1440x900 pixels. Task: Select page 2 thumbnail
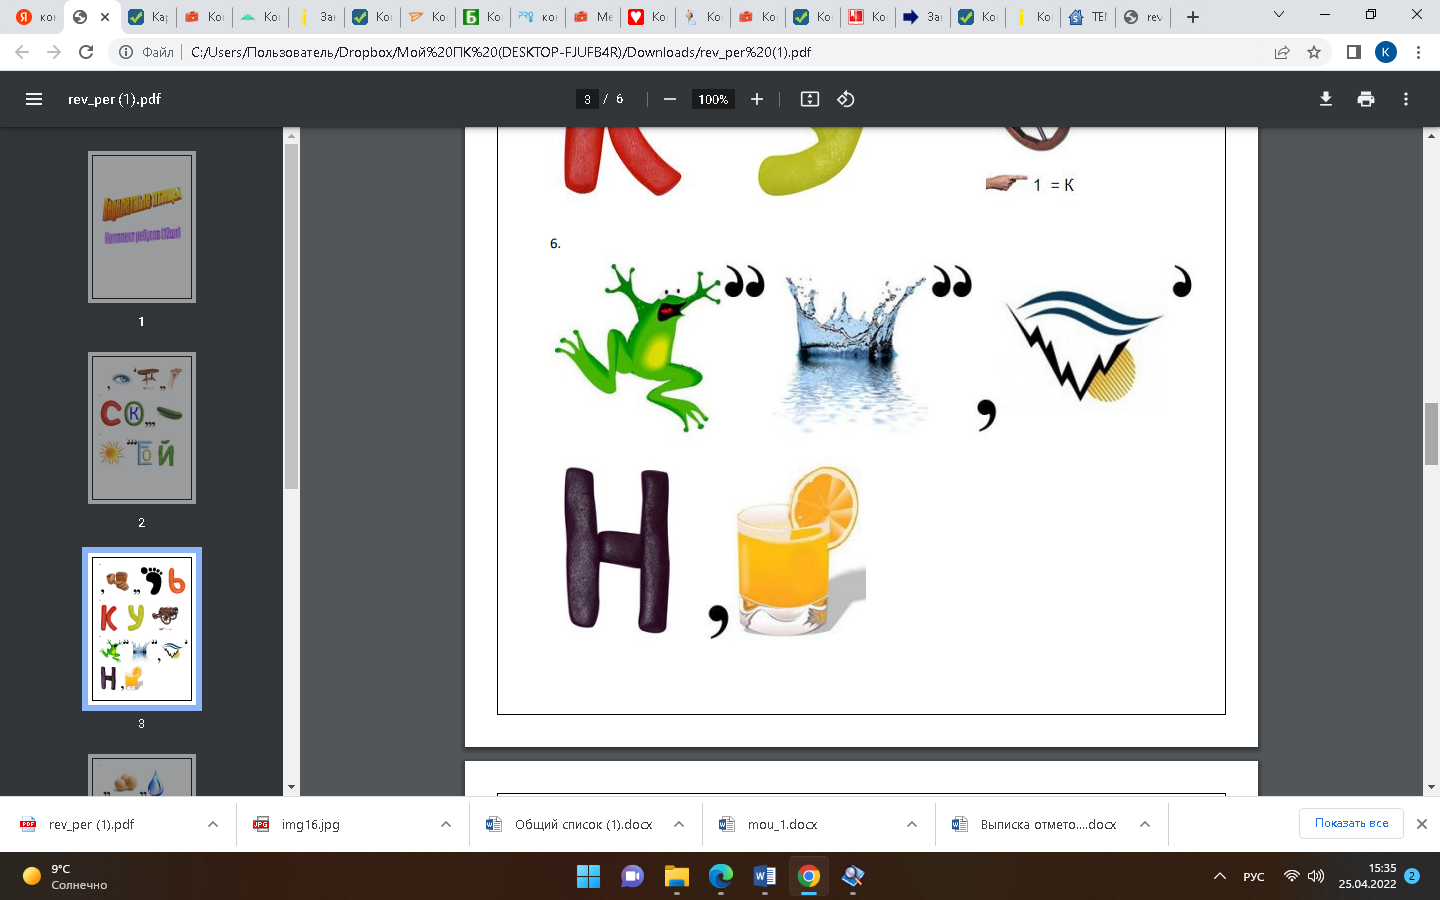(x=142, y=427)
